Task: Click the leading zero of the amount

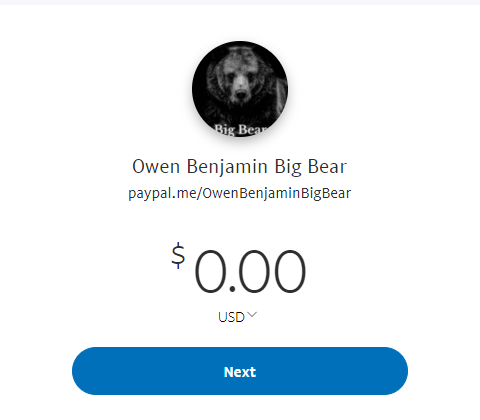Action: 211,271
